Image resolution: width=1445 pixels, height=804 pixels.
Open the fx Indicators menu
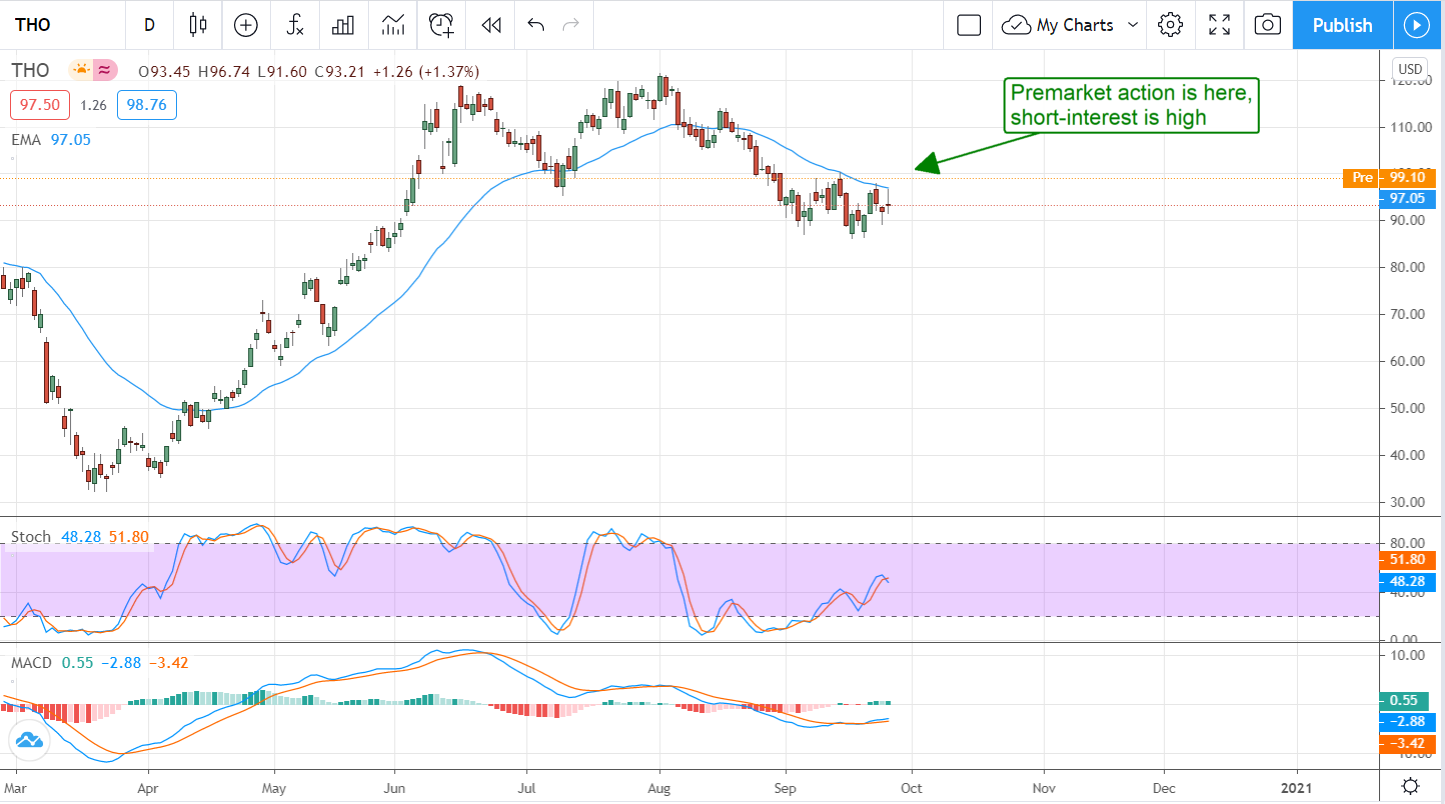[x=295, y=25]
